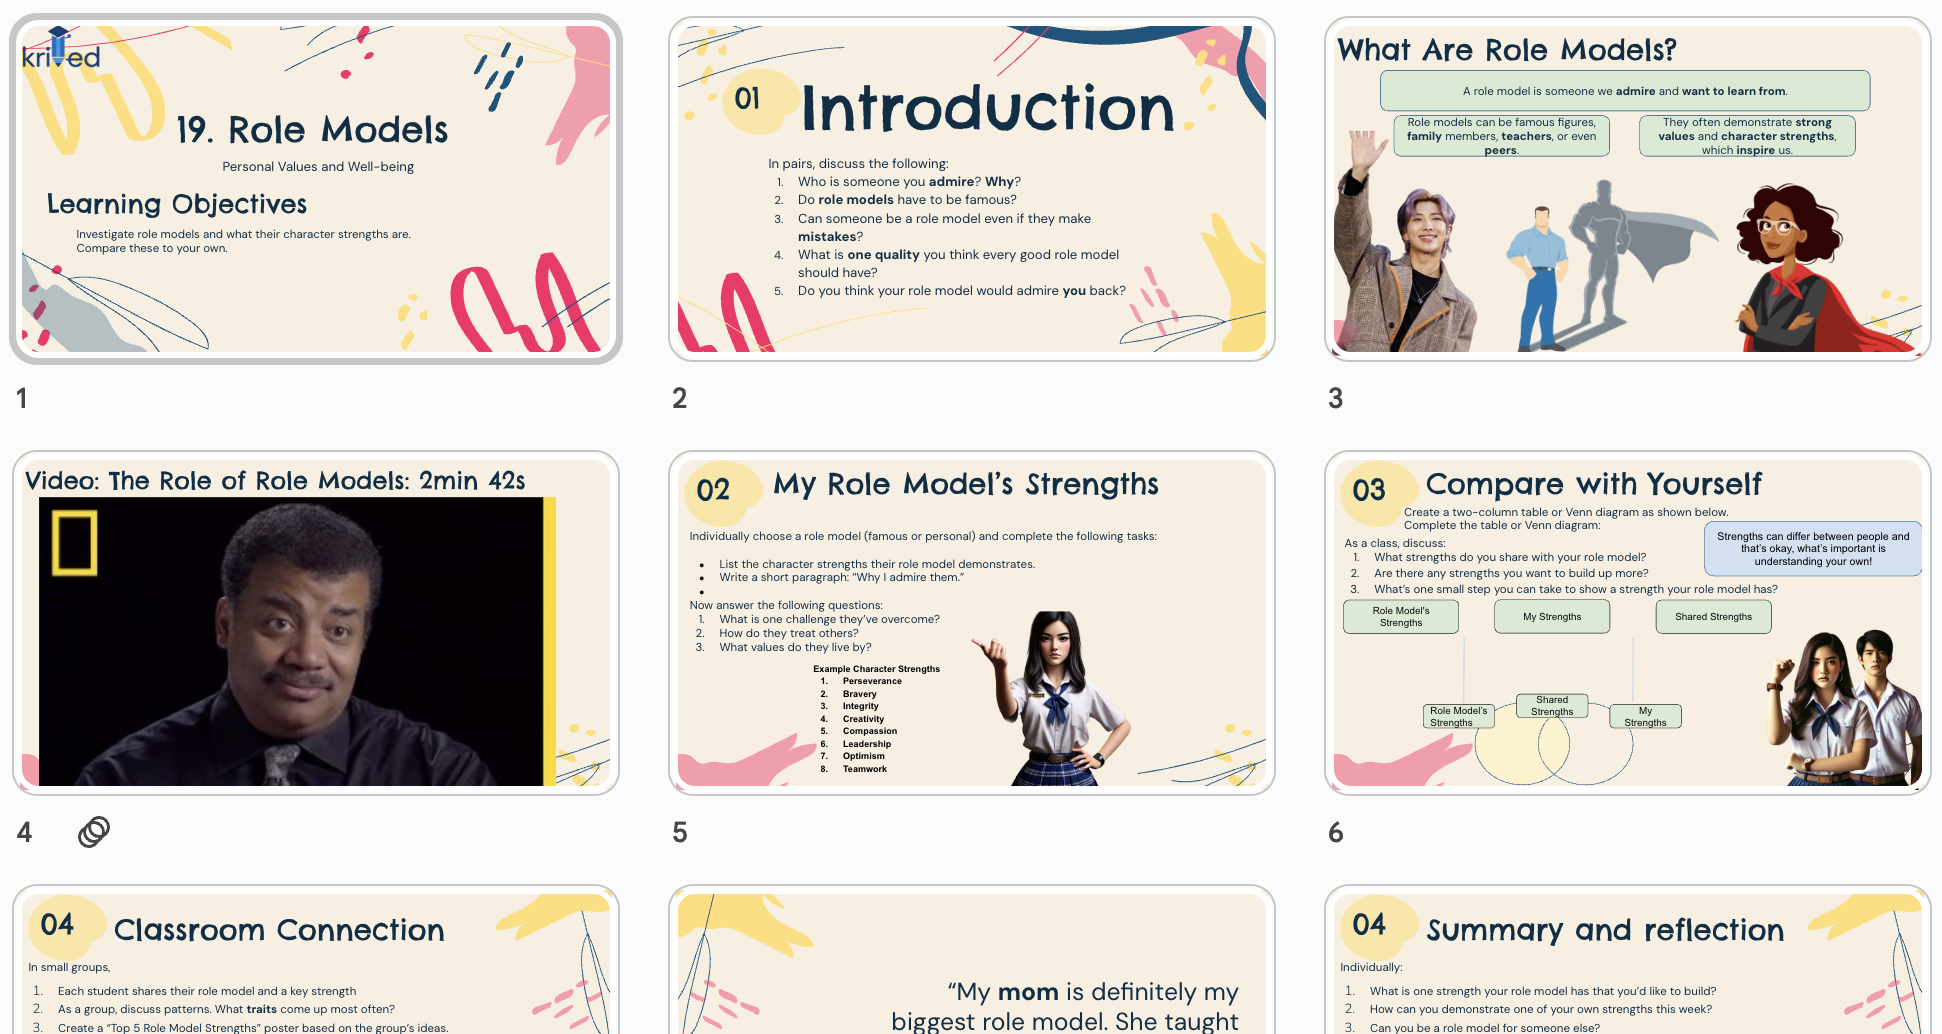1942x1034 pixels.
Task: Click the kri-ed logo on slide 1
Action: (x=61, y=50)
